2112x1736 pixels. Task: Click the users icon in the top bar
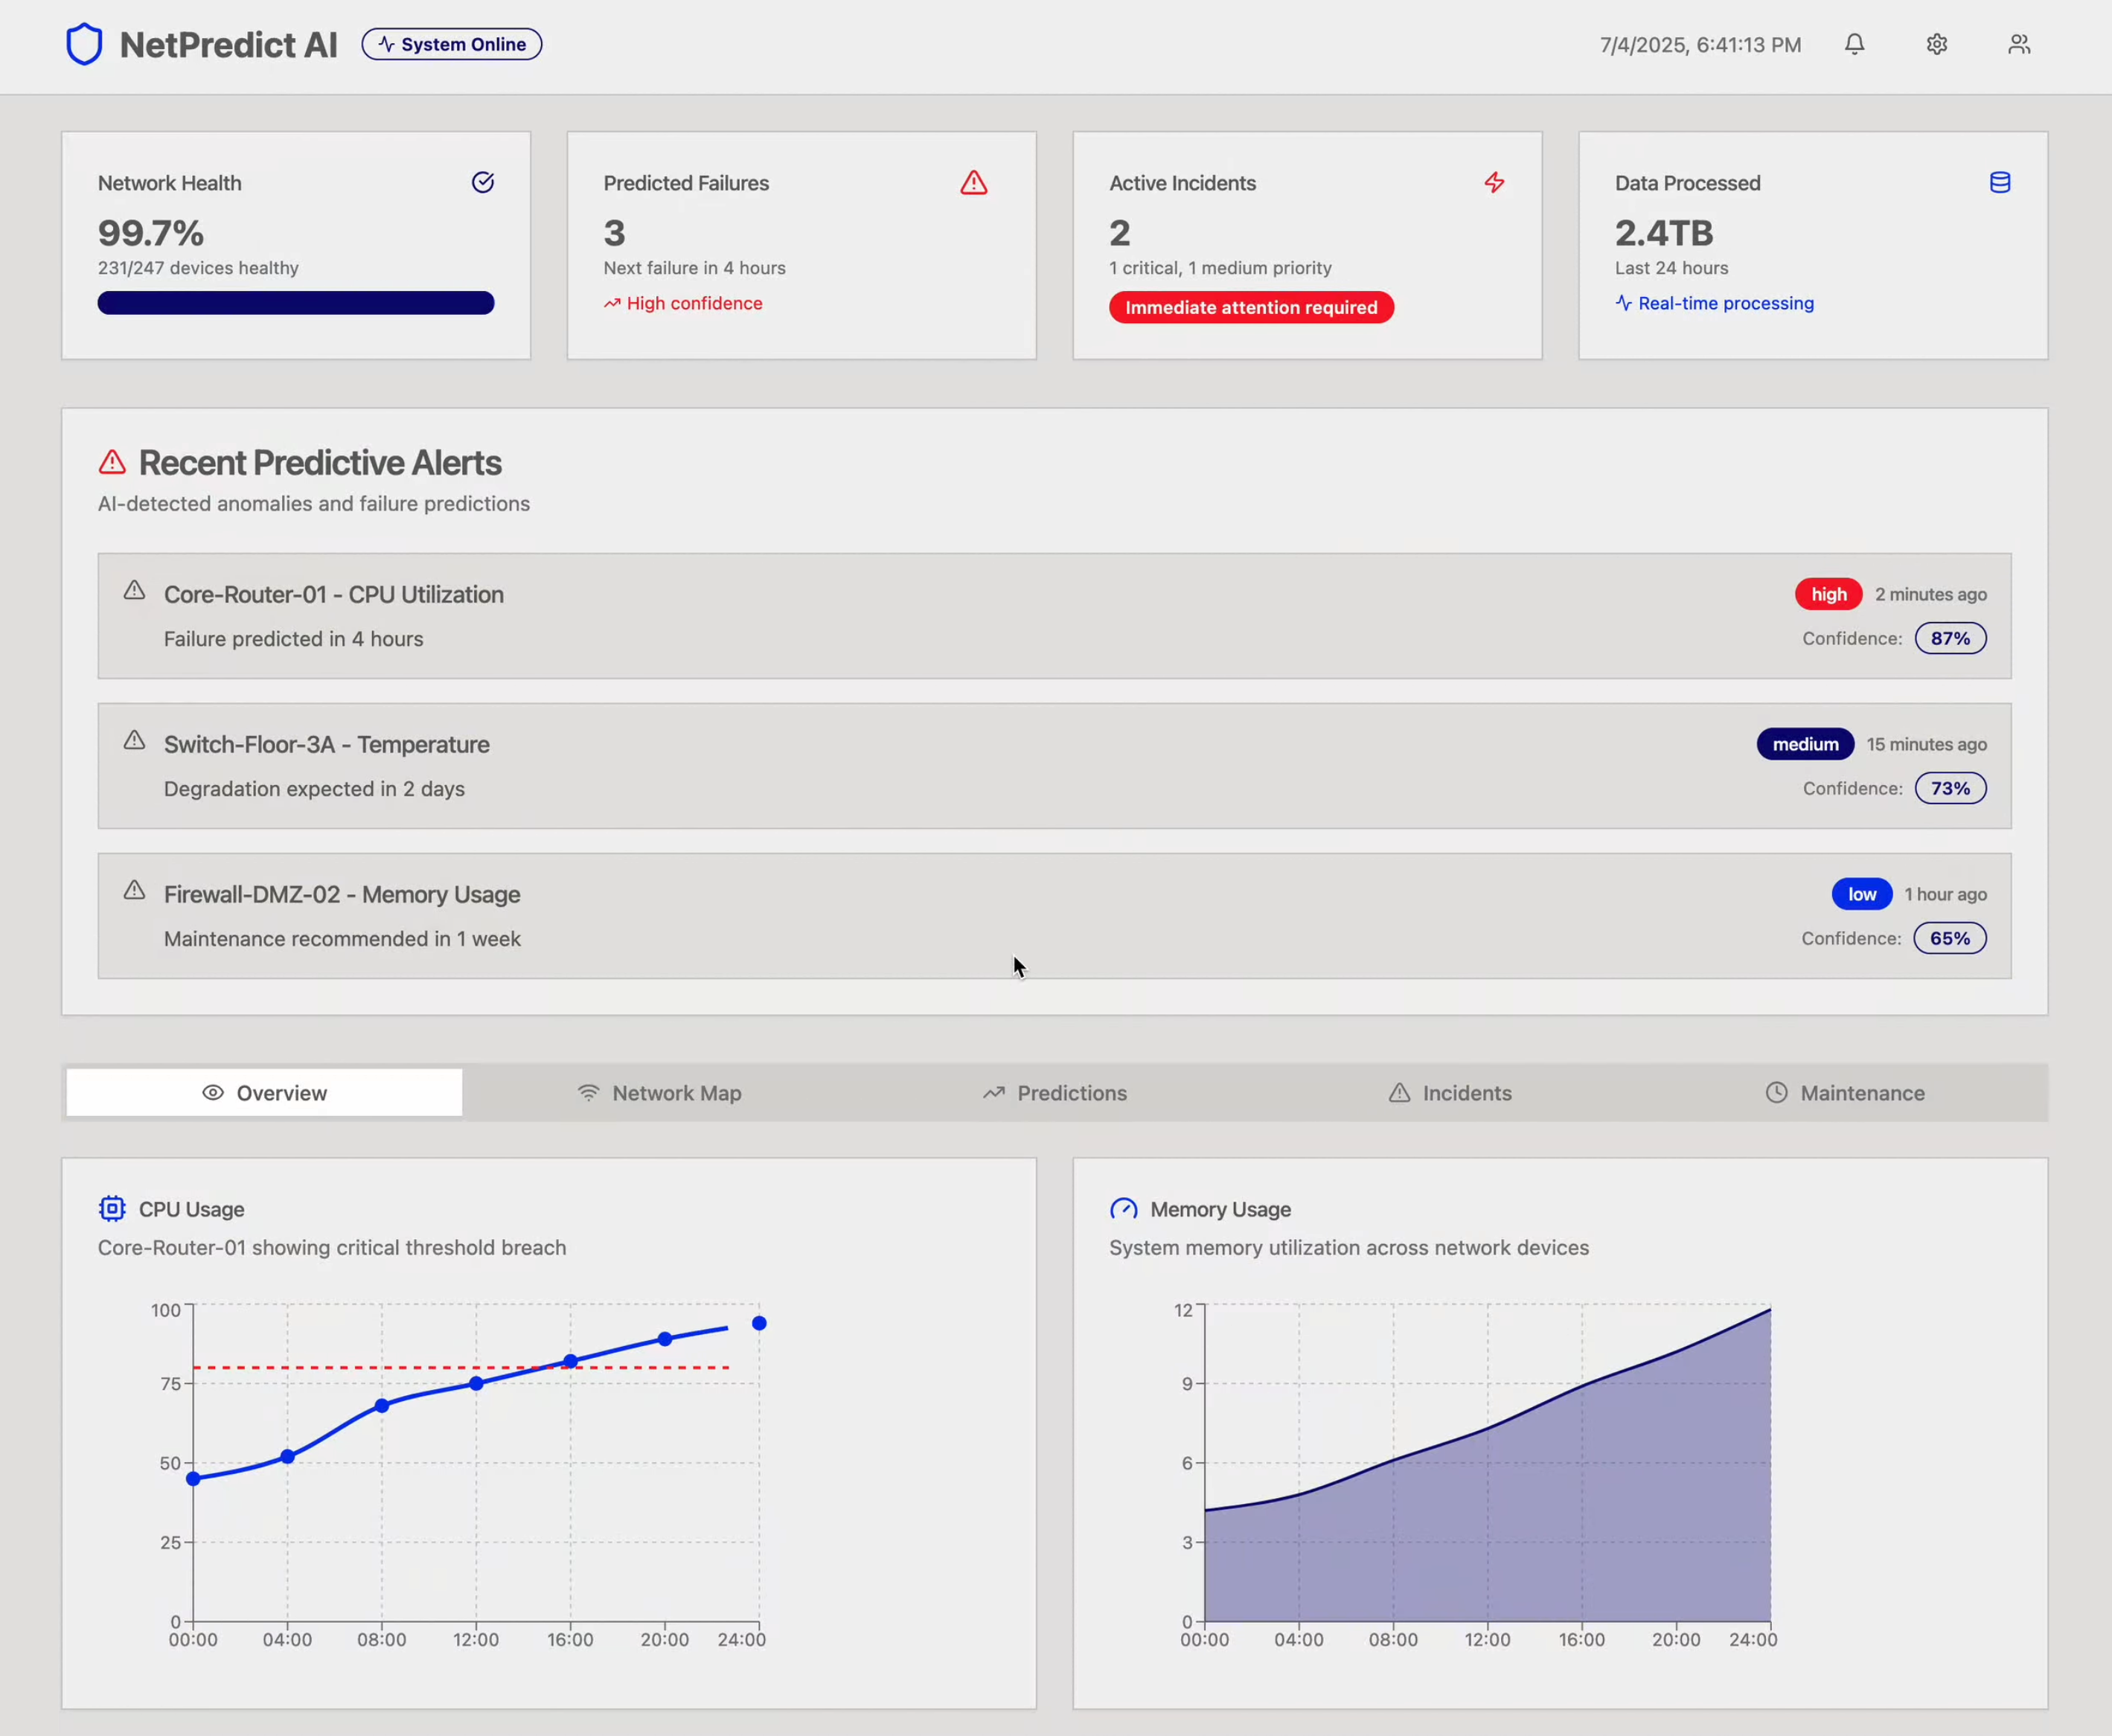point(2018,44)
